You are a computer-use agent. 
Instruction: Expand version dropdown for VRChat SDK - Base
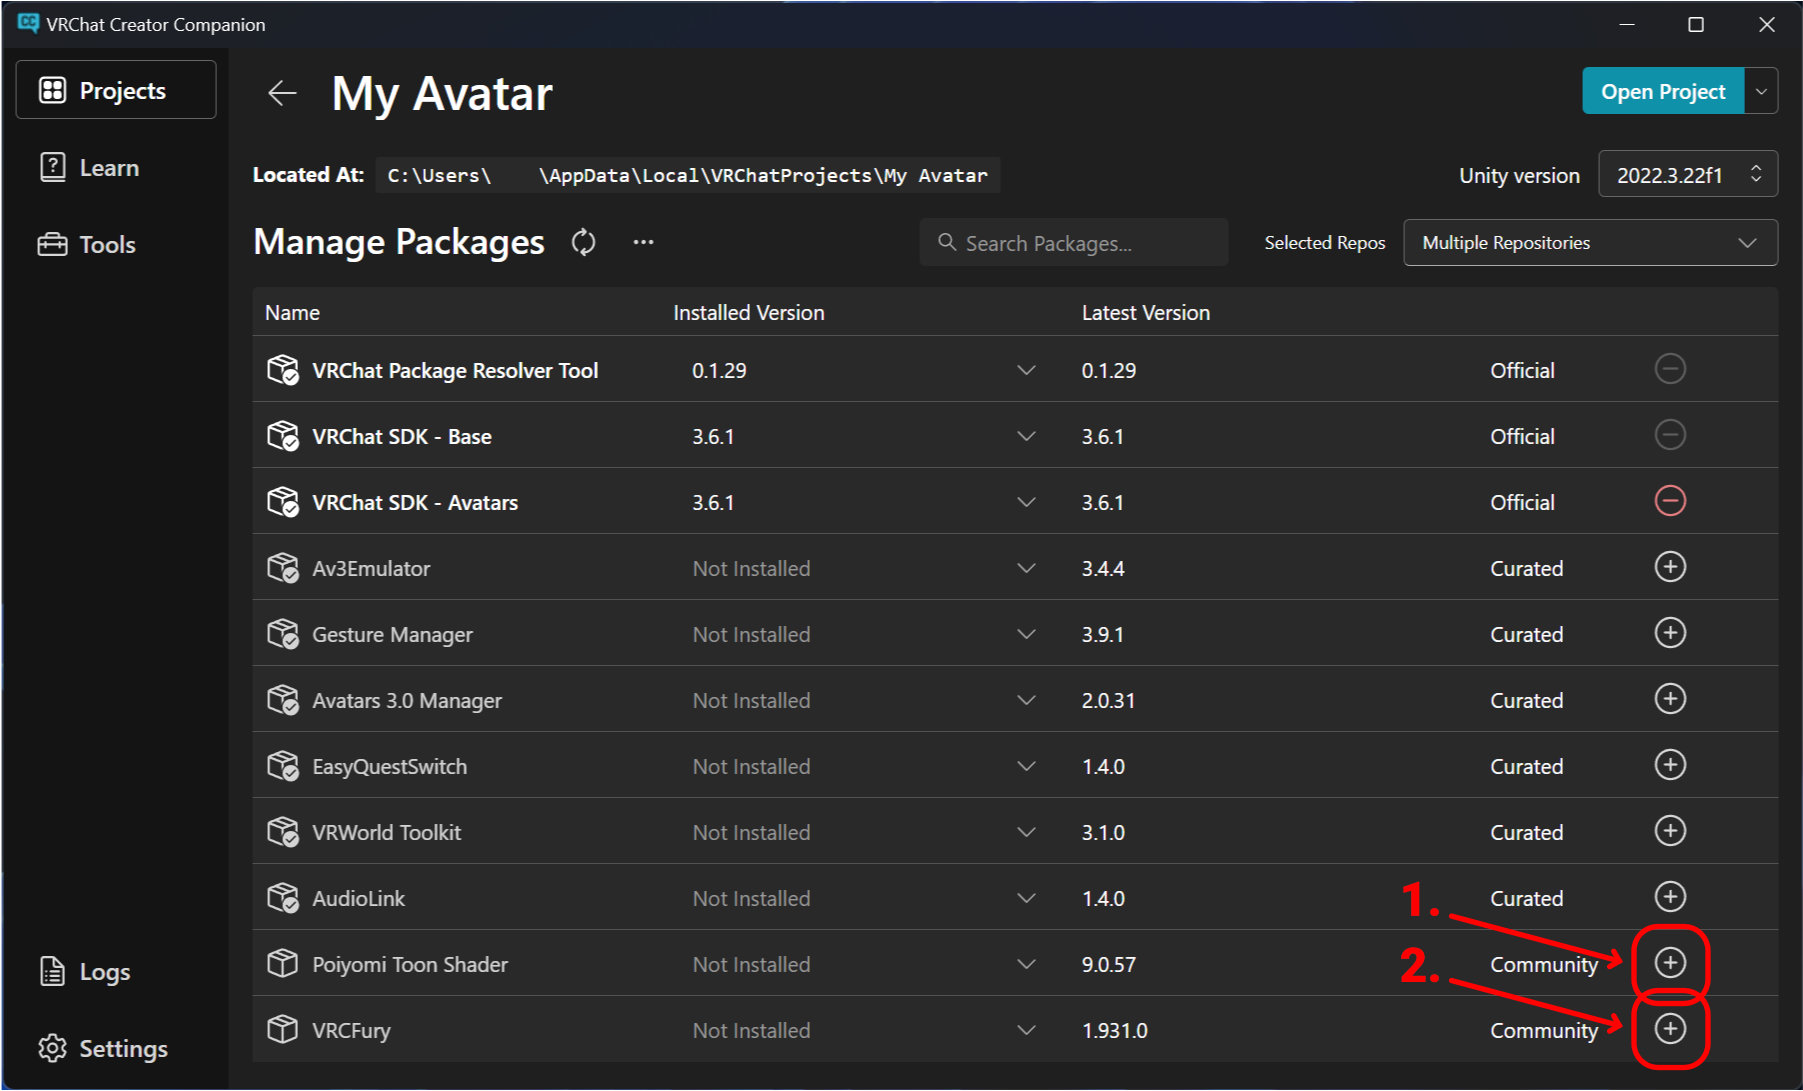(x=1026, y=436)
